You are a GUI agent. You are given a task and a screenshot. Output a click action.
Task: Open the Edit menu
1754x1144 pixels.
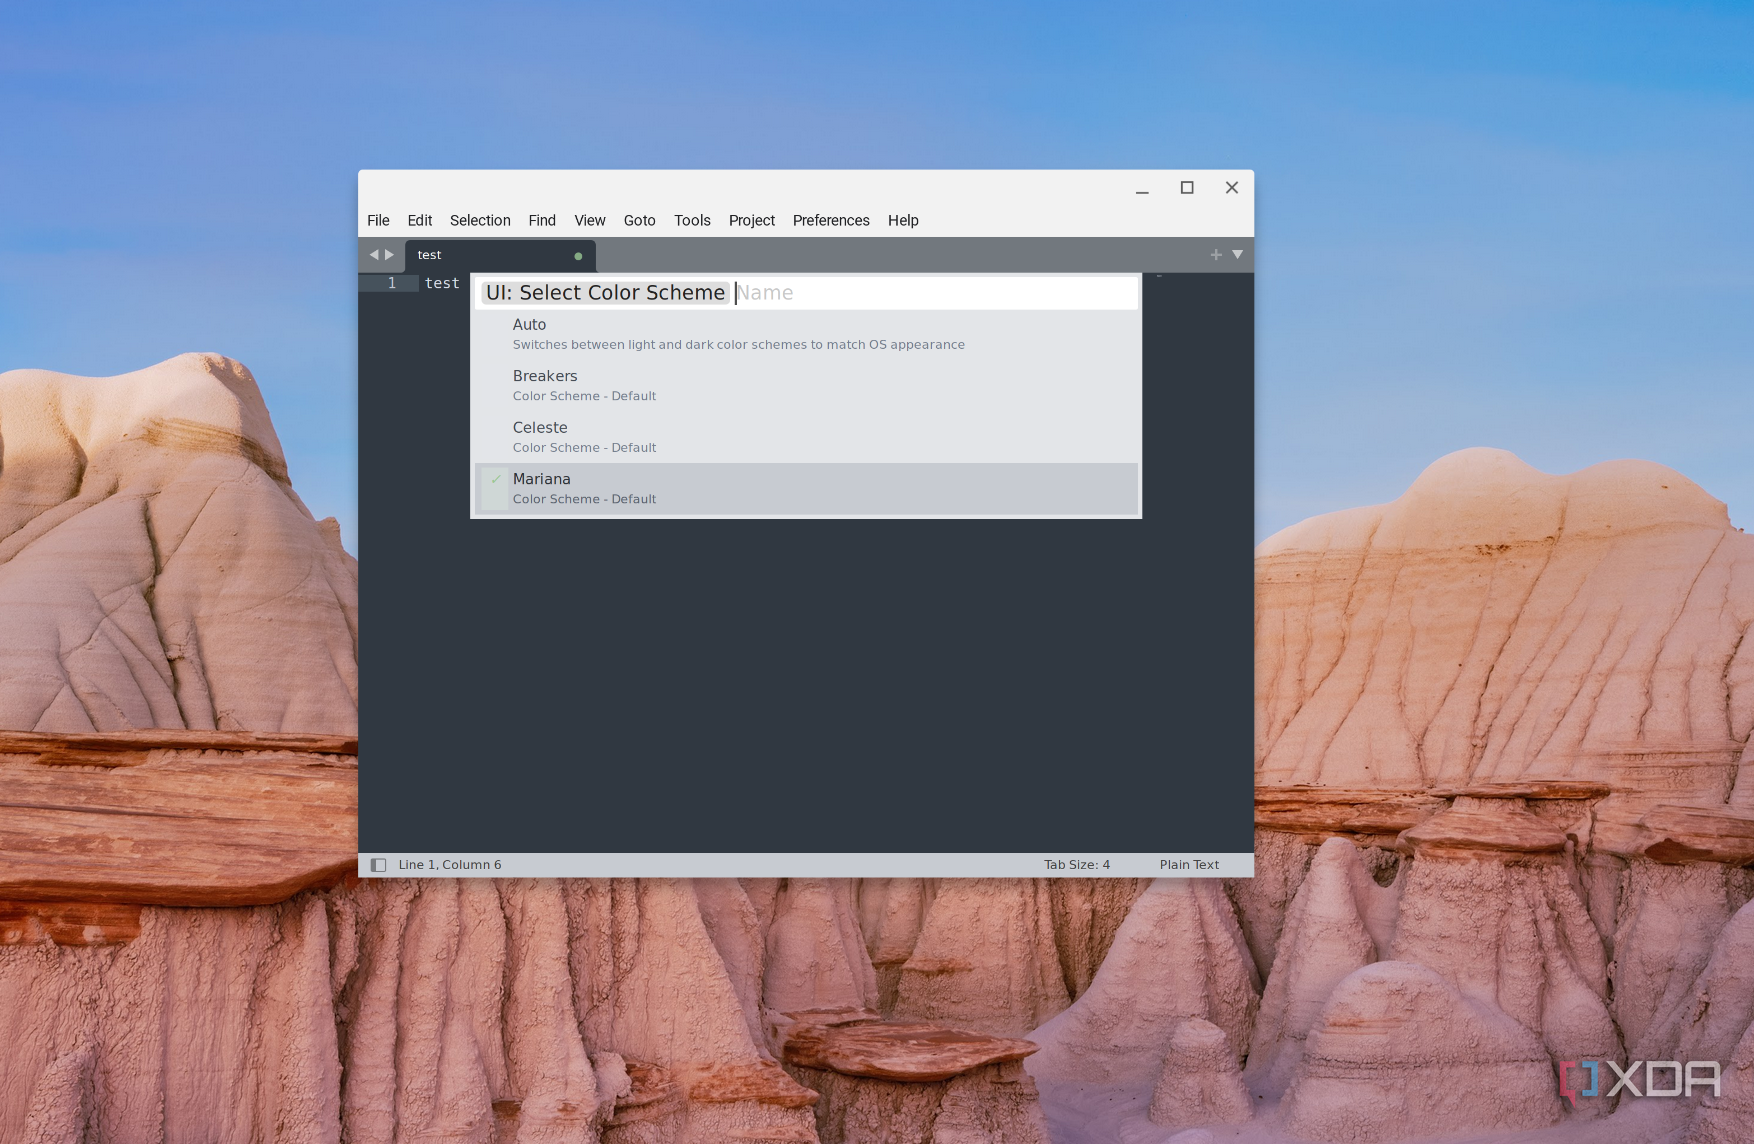point(420,220)
